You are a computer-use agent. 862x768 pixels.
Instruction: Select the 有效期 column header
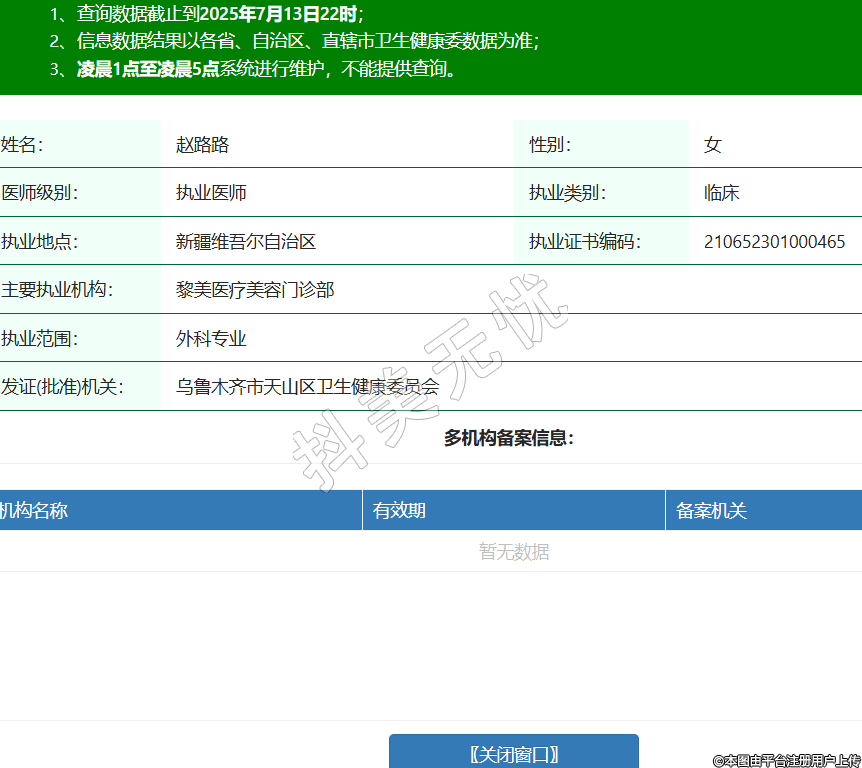pos(399,511)
